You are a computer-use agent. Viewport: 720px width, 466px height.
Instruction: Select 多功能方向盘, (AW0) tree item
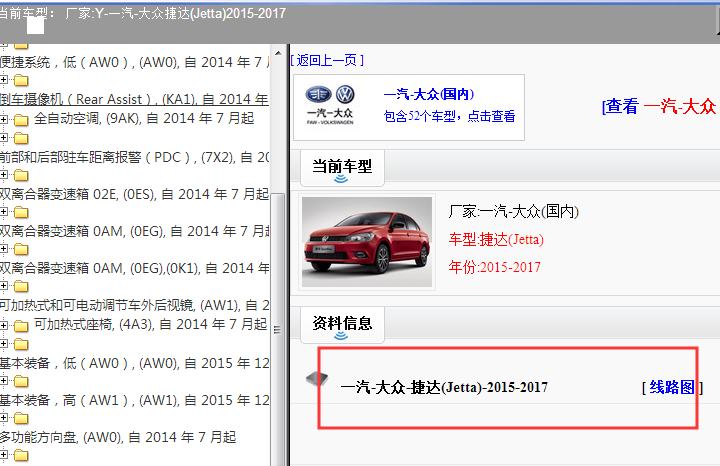click(118, 437)
